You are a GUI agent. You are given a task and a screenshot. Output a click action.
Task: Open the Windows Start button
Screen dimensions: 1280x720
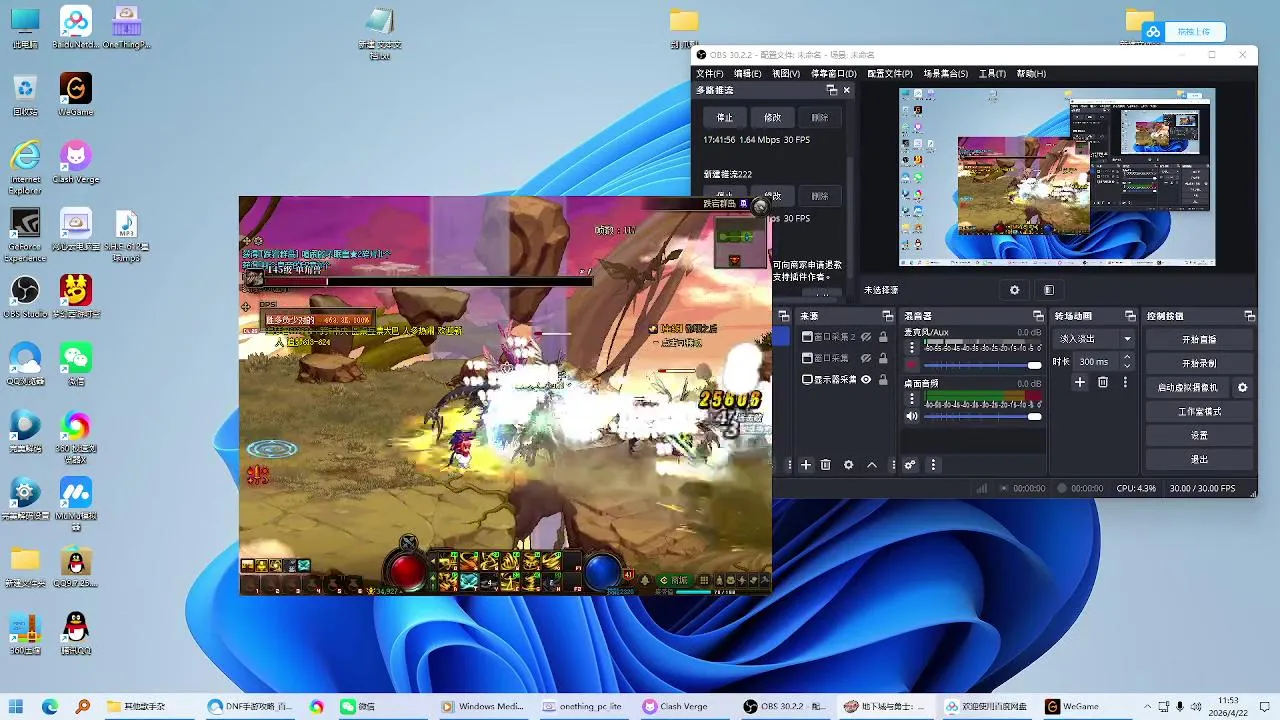pos(17,706)
